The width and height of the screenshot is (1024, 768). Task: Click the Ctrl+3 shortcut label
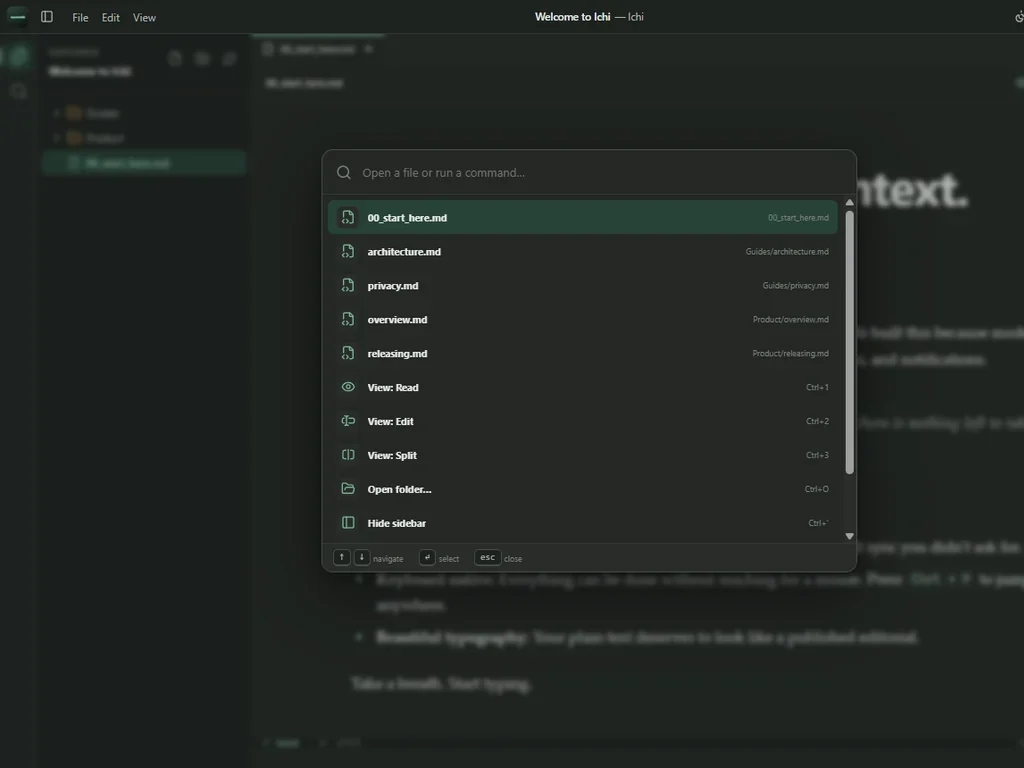(817, 455)
